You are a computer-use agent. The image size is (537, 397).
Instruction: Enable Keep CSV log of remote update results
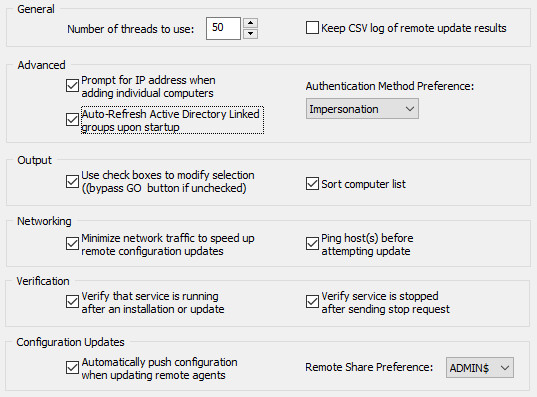312,28
